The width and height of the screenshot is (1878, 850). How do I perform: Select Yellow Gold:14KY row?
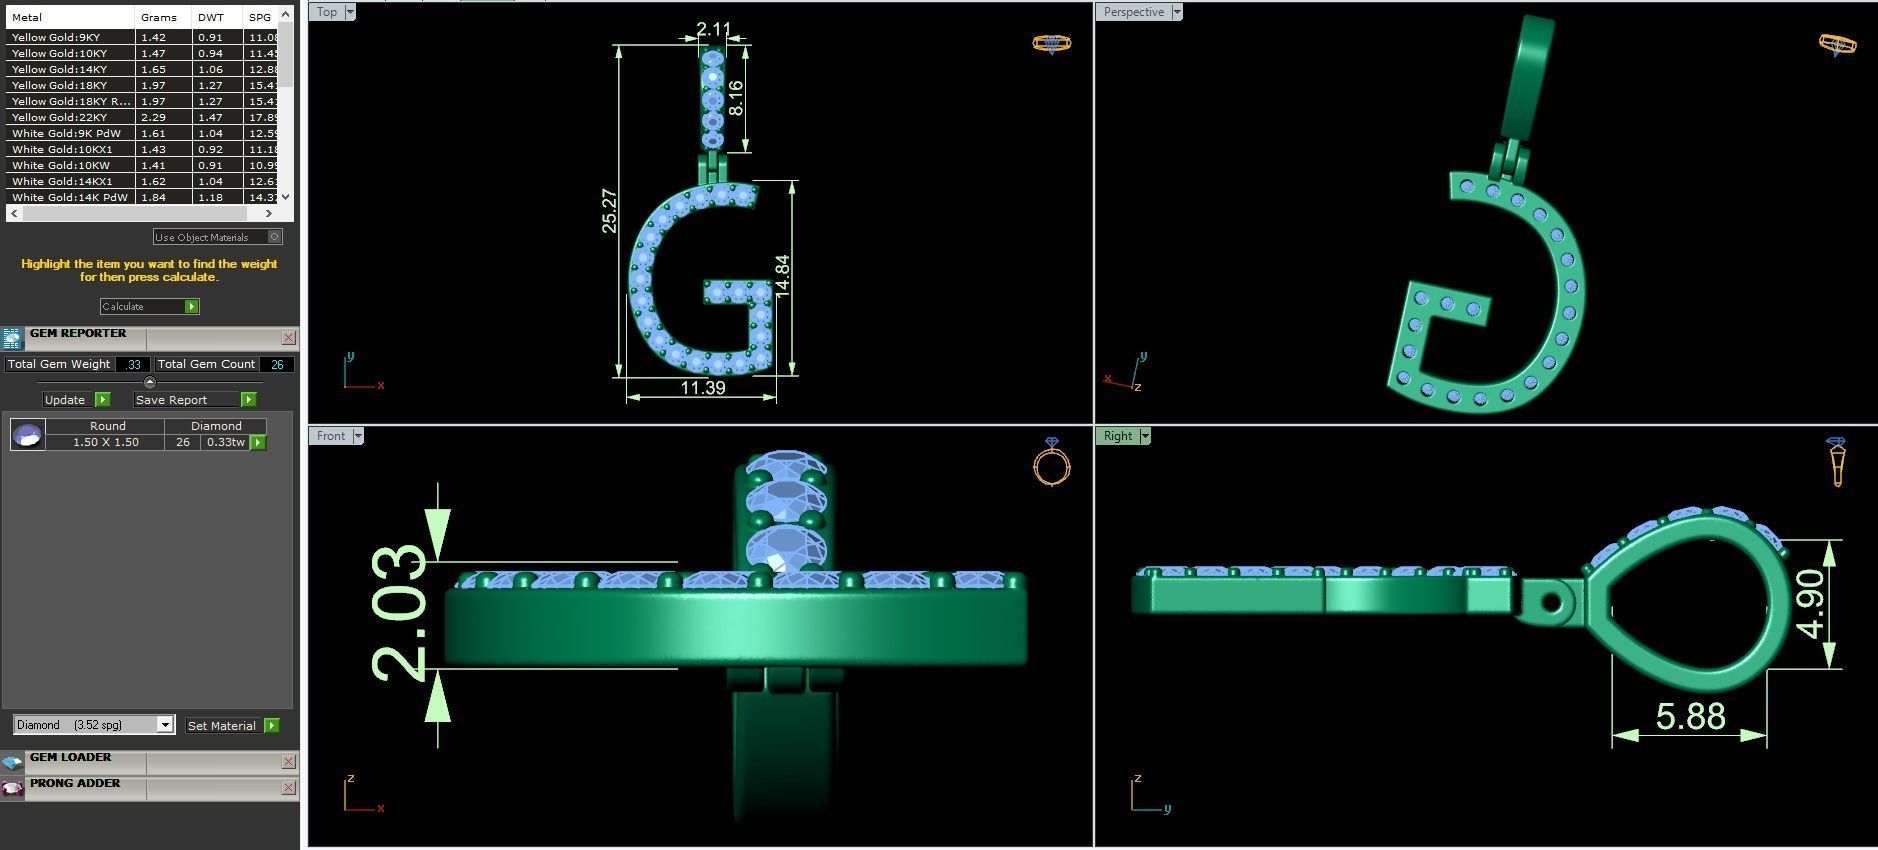click(142, 69)
